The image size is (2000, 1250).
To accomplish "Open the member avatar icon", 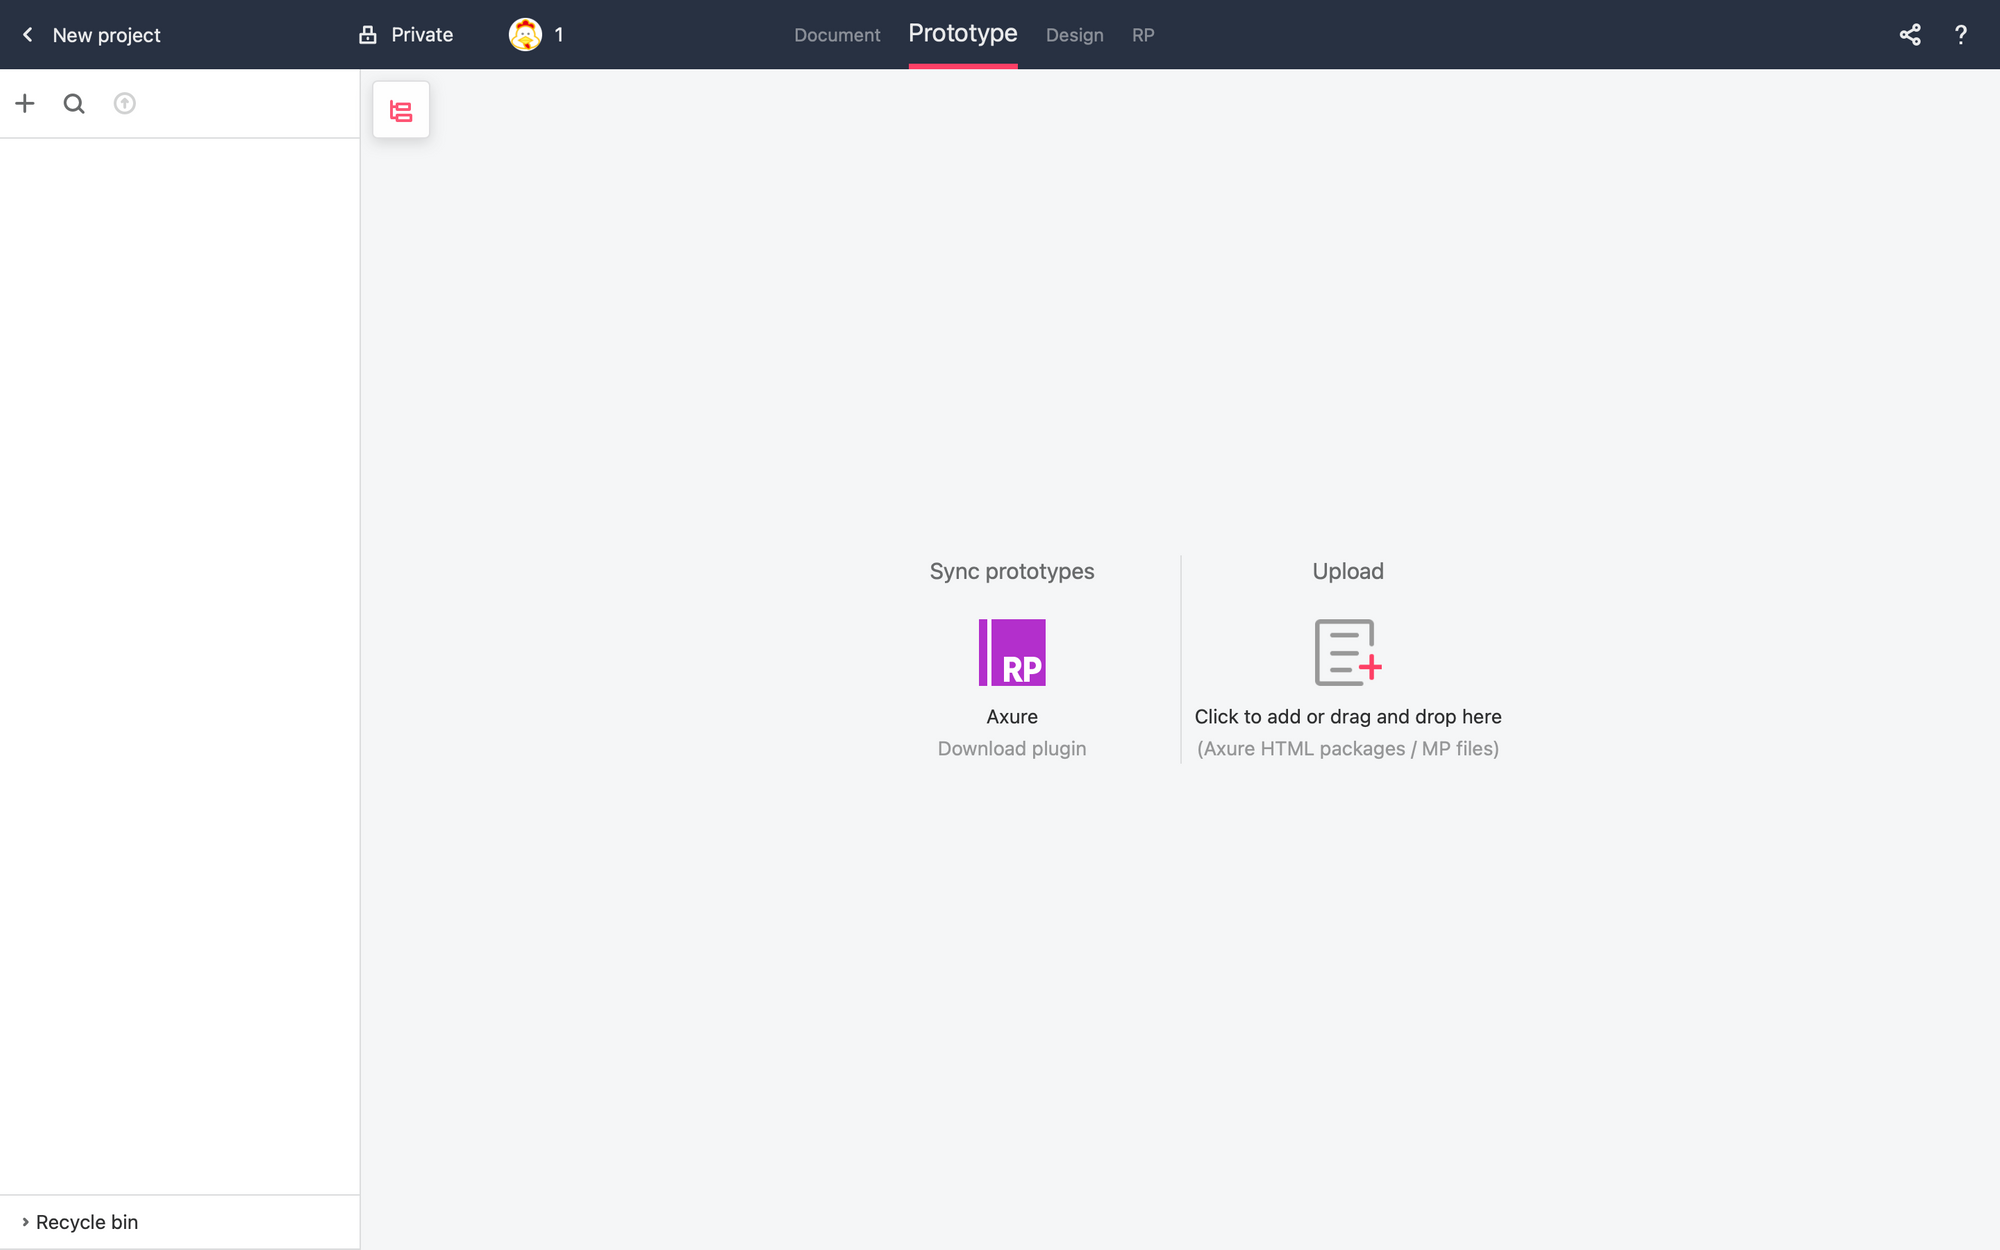I will pyautogui.click(x=525, y=35).
